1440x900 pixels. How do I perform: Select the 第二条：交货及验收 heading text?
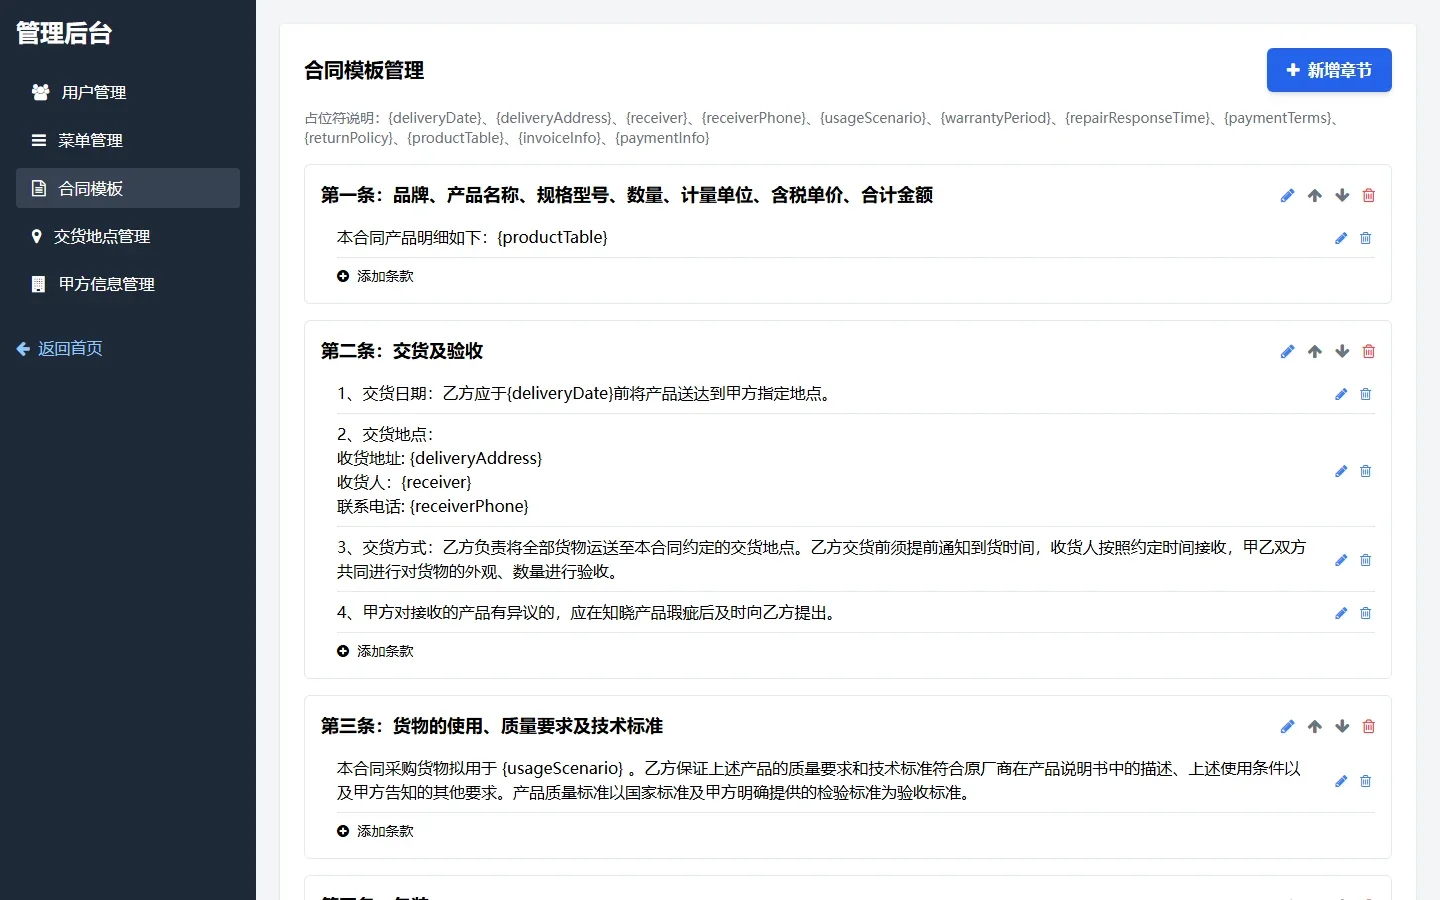pos(402,351)
